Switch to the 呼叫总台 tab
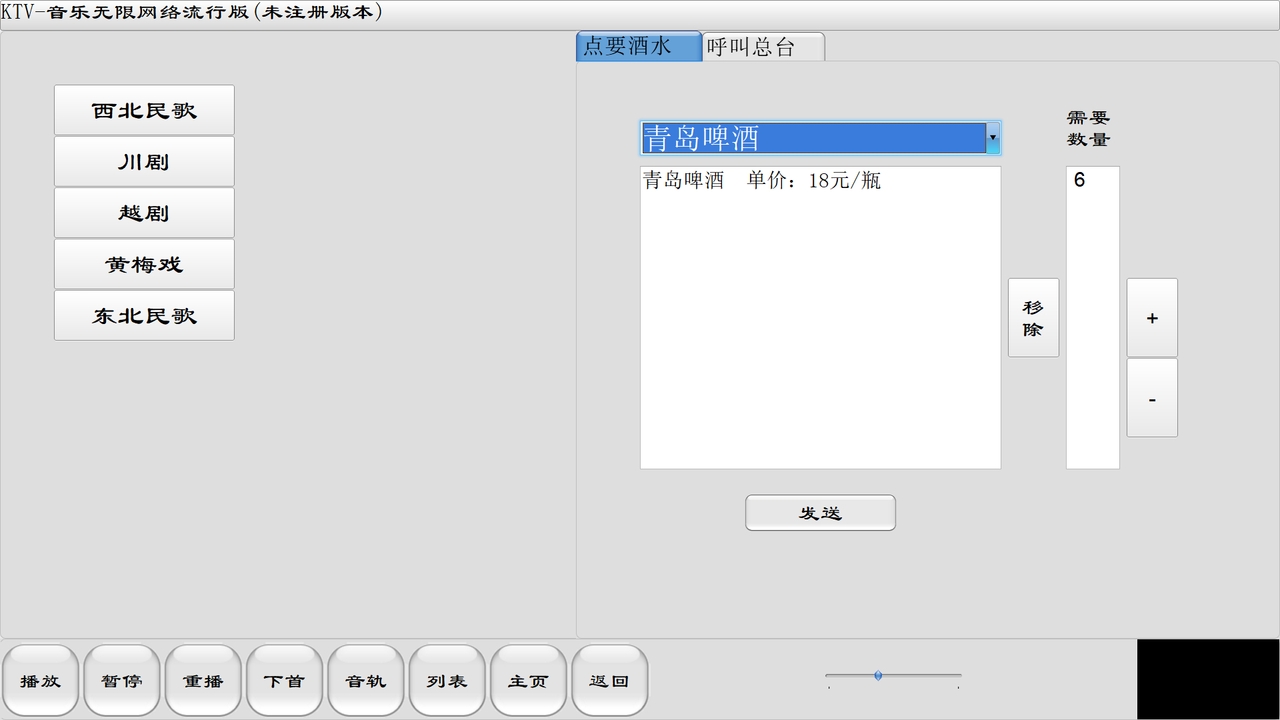Image resolution: width=1280 pixels, height=720 pixels. 763,45
